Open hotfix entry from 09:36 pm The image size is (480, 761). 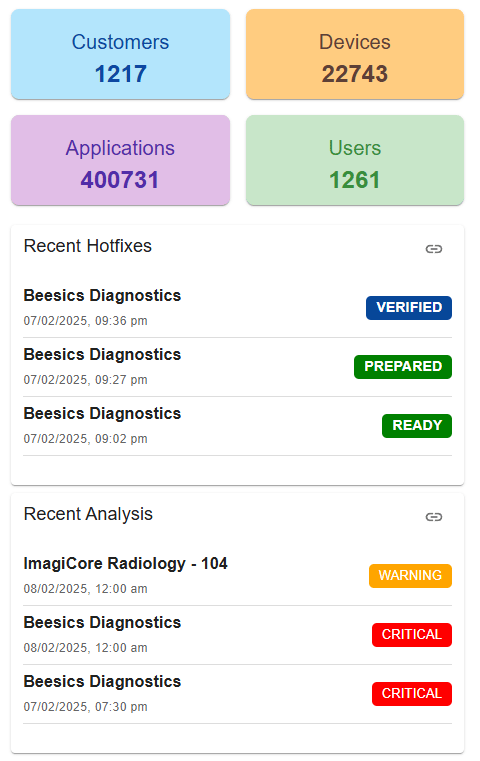tap(237, 308)
